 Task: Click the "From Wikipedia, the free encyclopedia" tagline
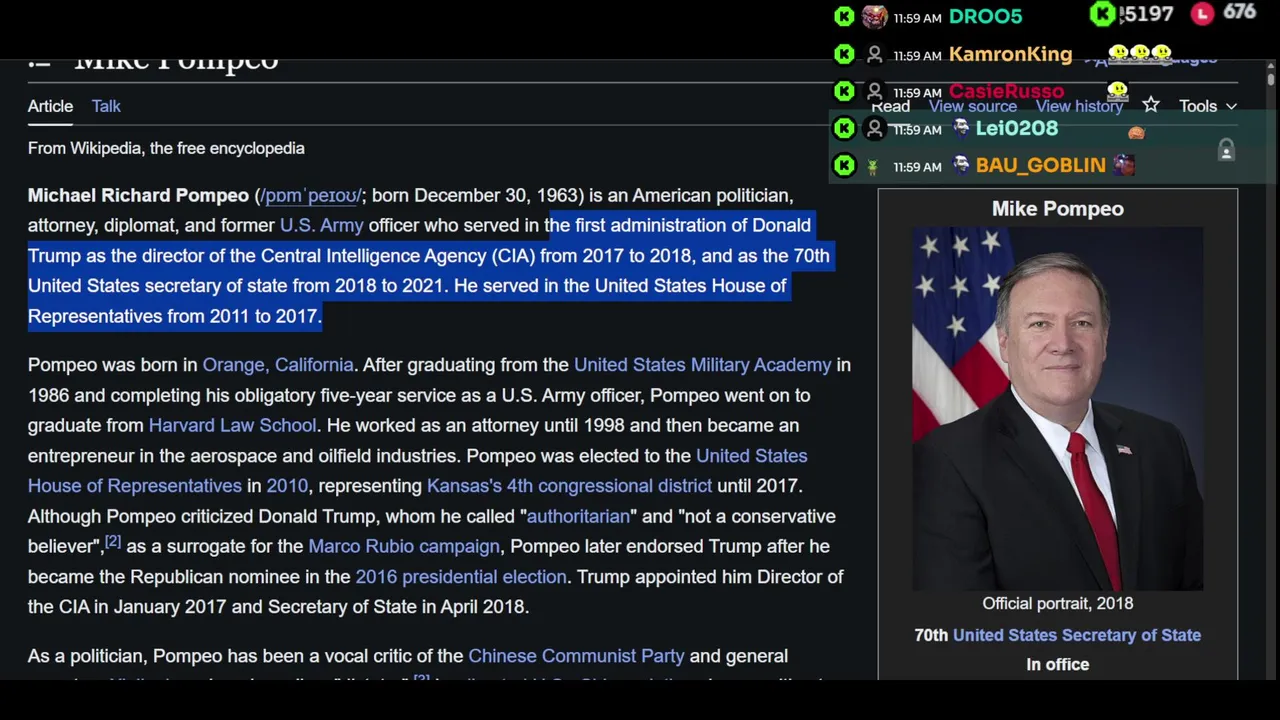[x=166, y=148]
